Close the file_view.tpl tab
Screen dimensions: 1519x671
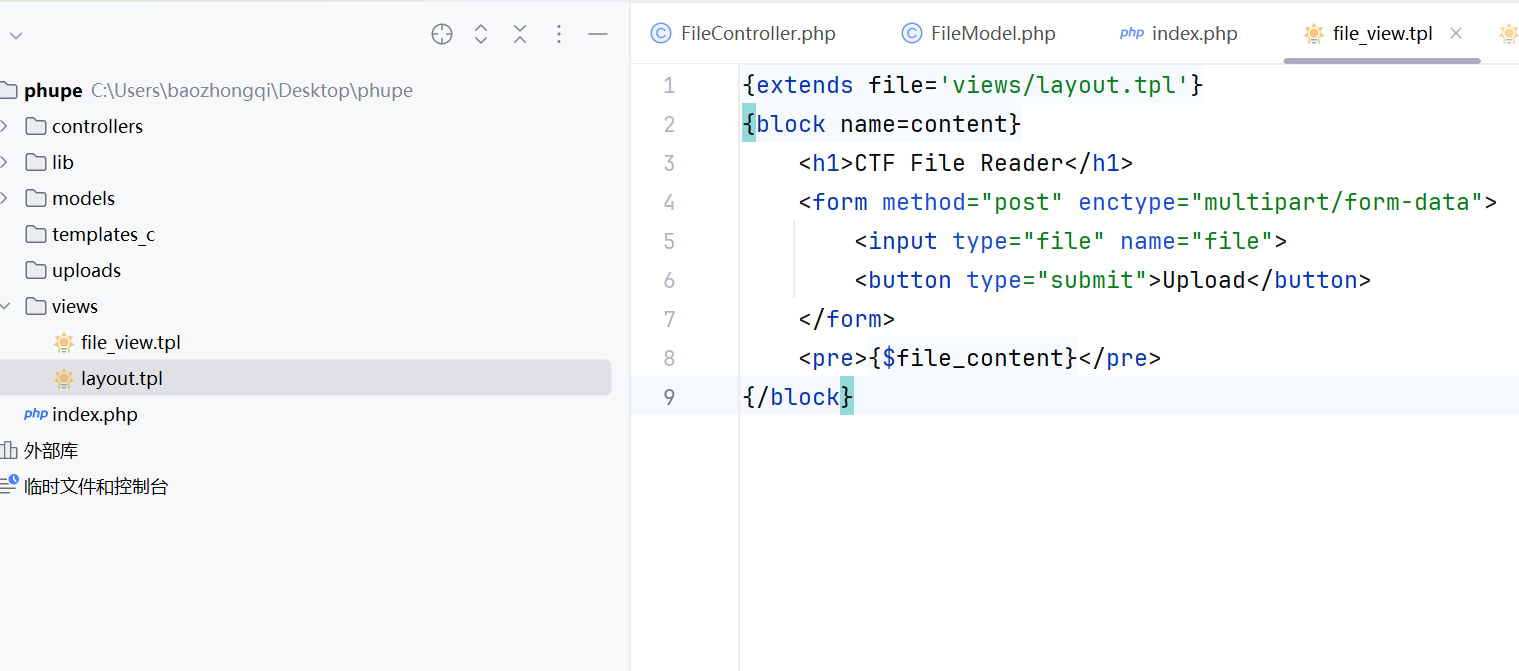pyautogui.click(x=1456, y=33)
